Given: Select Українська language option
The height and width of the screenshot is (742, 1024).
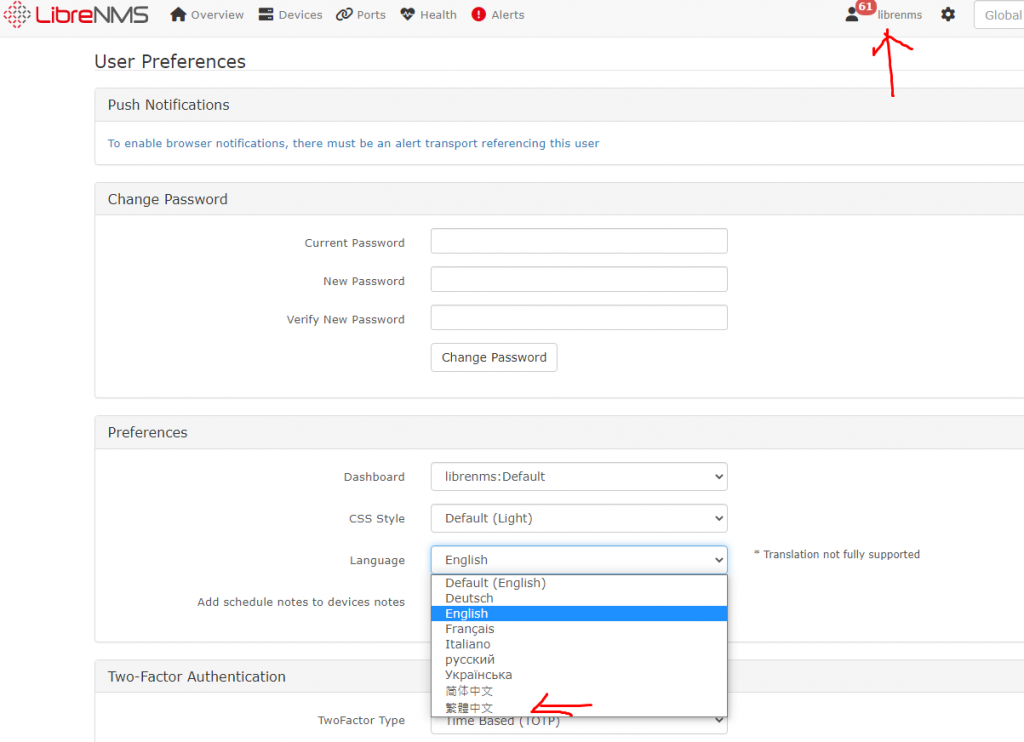Looking at the screenshot, I should click(579, 675).
